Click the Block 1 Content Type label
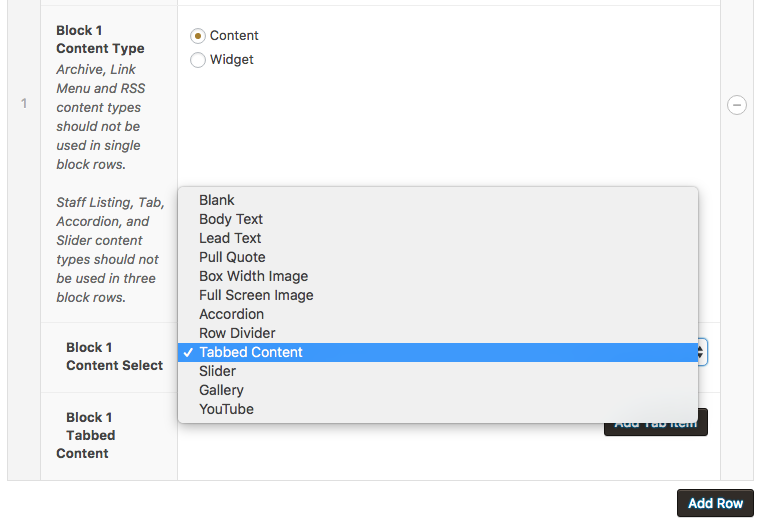The image size is (759, 520). pyautogui.click(x=100, y=39)
